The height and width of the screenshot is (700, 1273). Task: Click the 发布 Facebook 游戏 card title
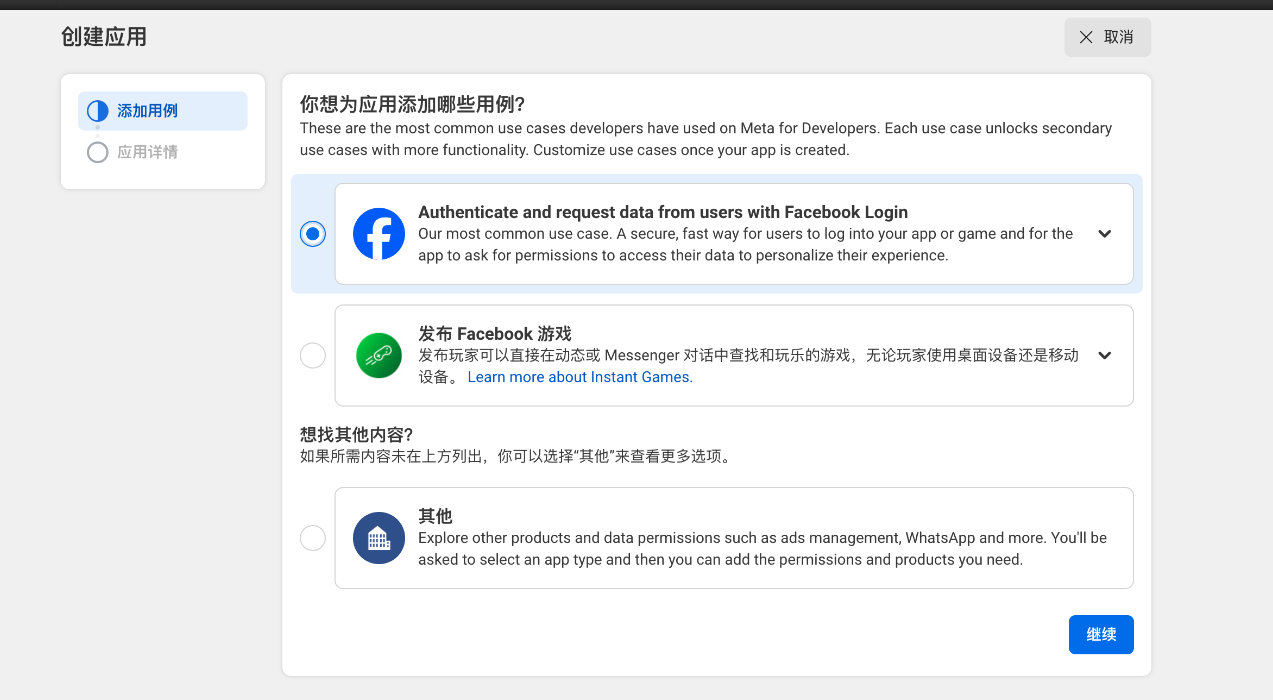click(495, 334)
